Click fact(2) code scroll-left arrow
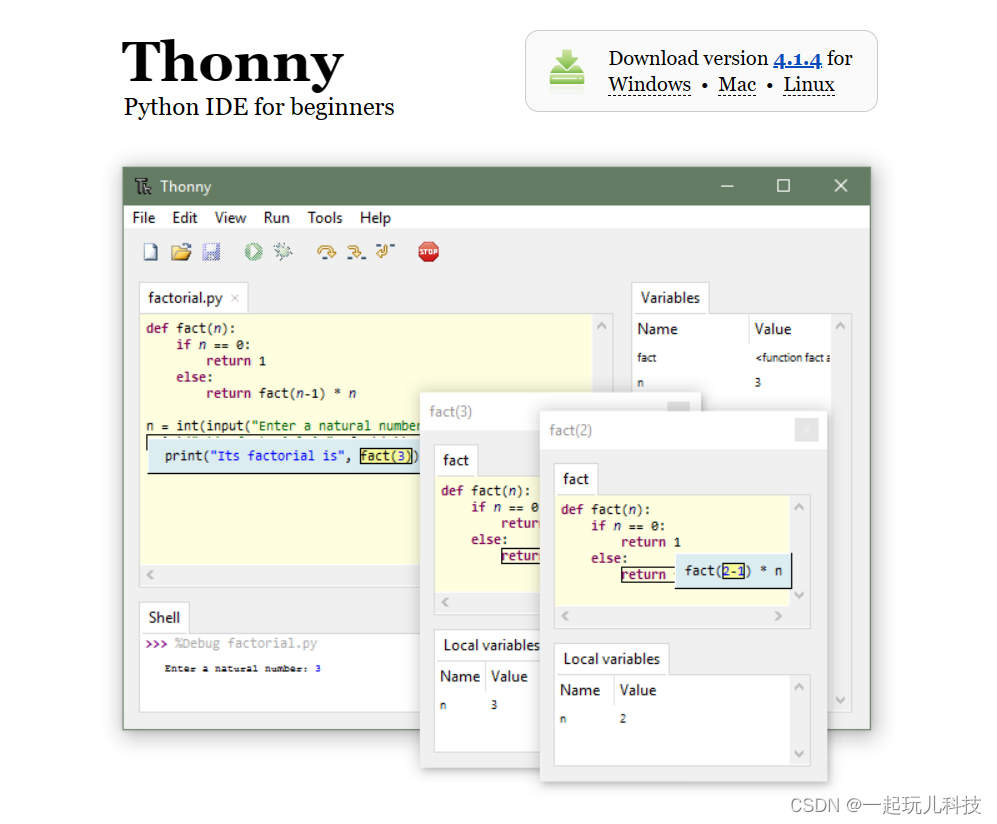Screen dimensions: 997x824 (565, 616)
